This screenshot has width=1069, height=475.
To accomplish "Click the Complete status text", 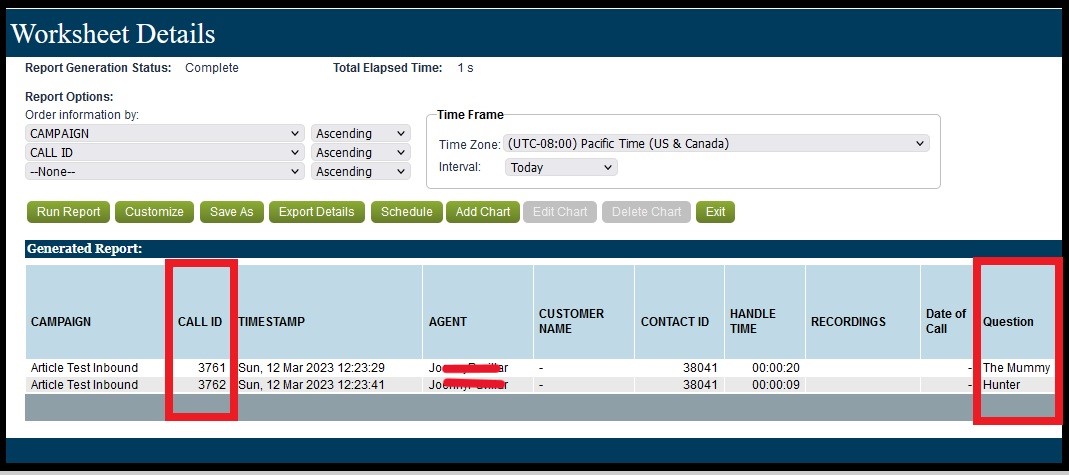I will point(212,68).
